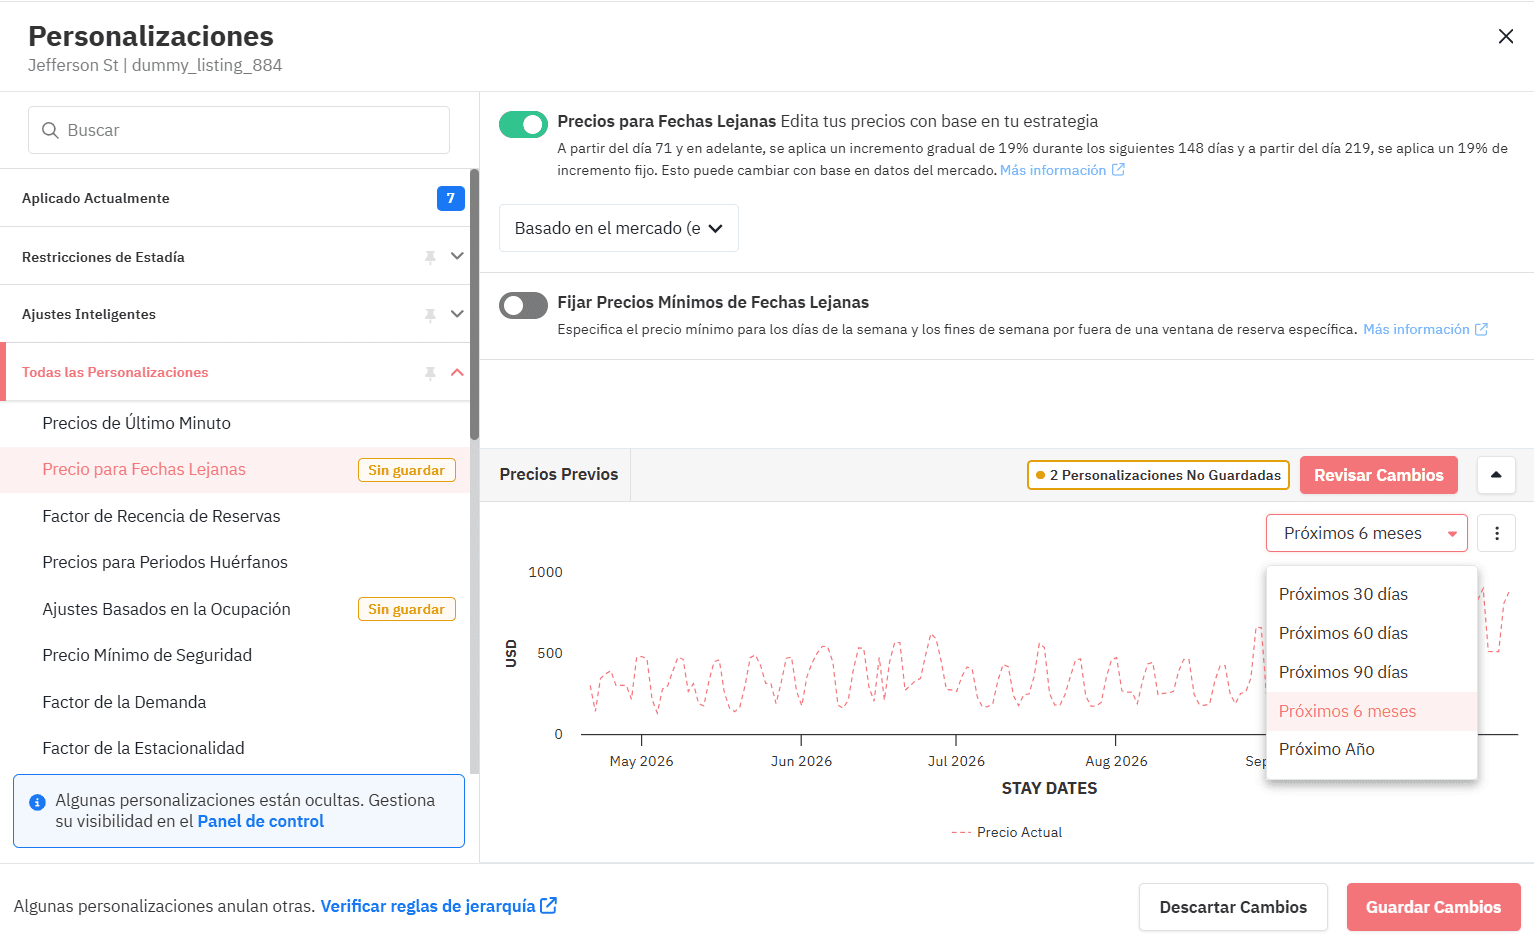Screen dimensions: 1534x949
Task: Click the pin icon beside Todas las Personalizaciones
Action: coord(430,373)
